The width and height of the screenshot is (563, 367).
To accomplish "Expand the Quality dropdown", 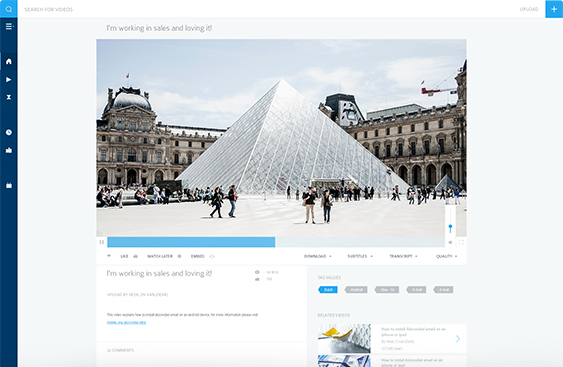I will coord(447,256).
